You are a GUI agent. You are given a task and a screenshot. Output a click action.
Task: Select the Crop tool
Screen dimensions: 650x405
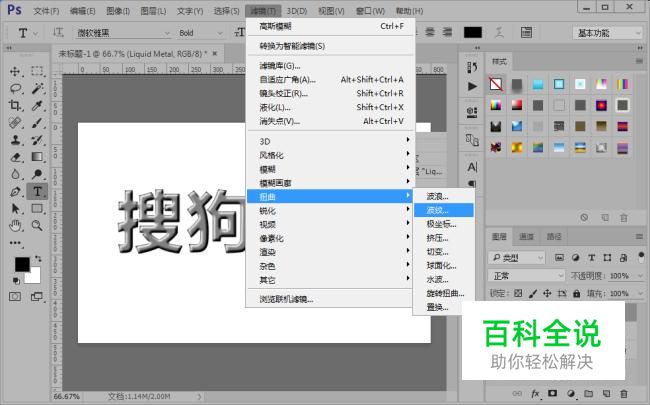(15, 105)
